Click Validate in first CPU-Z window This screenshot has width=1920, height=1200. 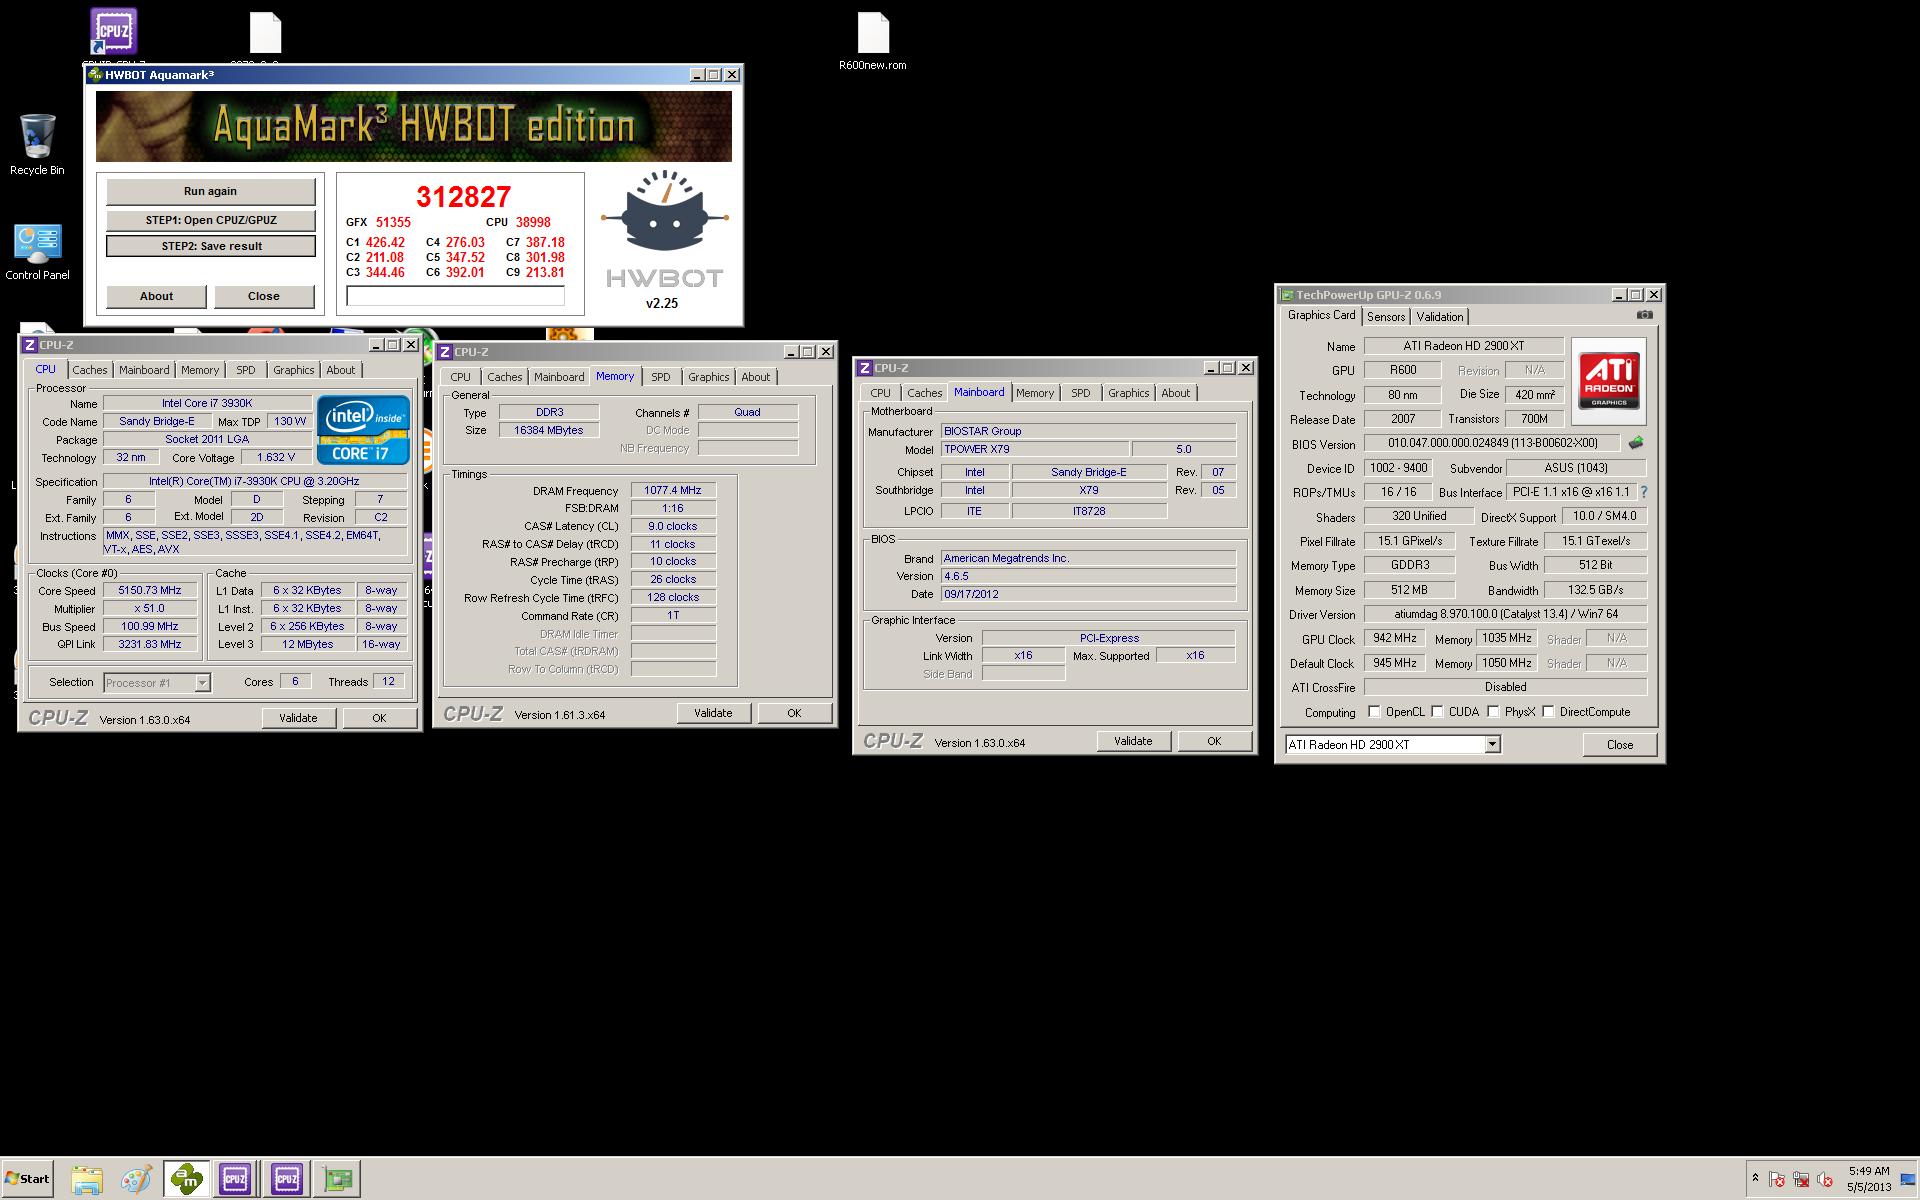click(298, 718)
